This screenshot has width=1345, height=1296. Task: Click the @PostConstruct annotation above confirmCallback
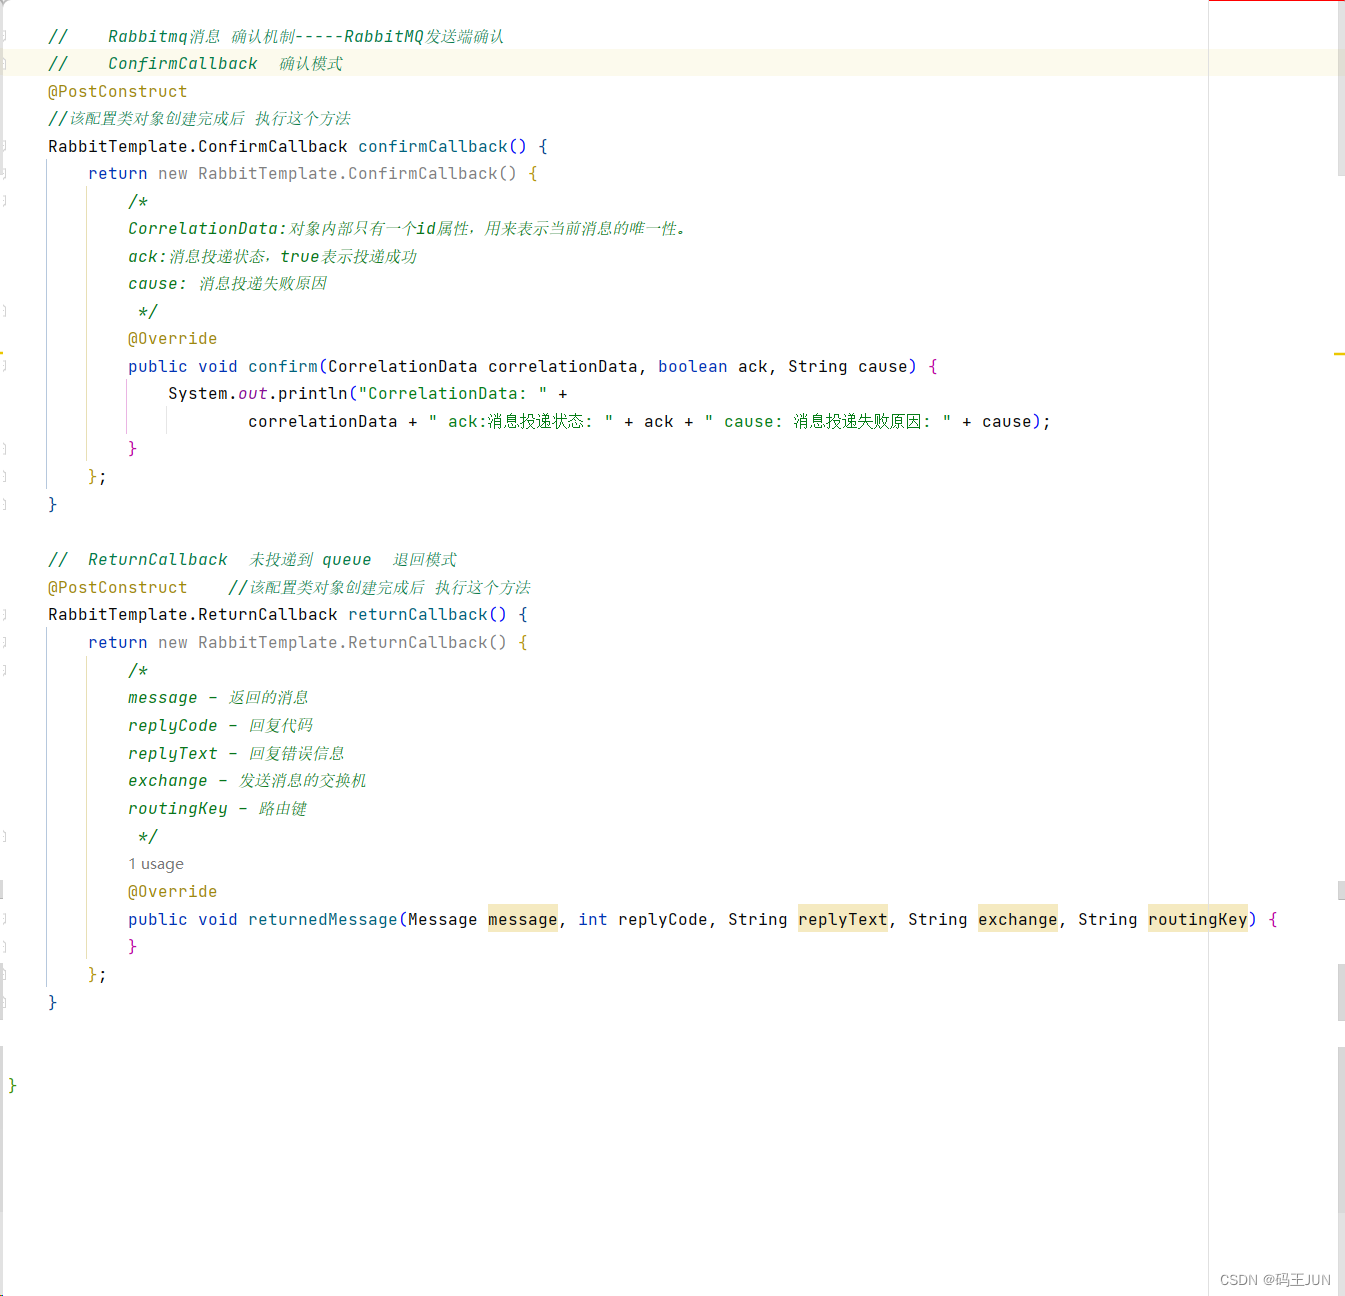tap(117, 91)
